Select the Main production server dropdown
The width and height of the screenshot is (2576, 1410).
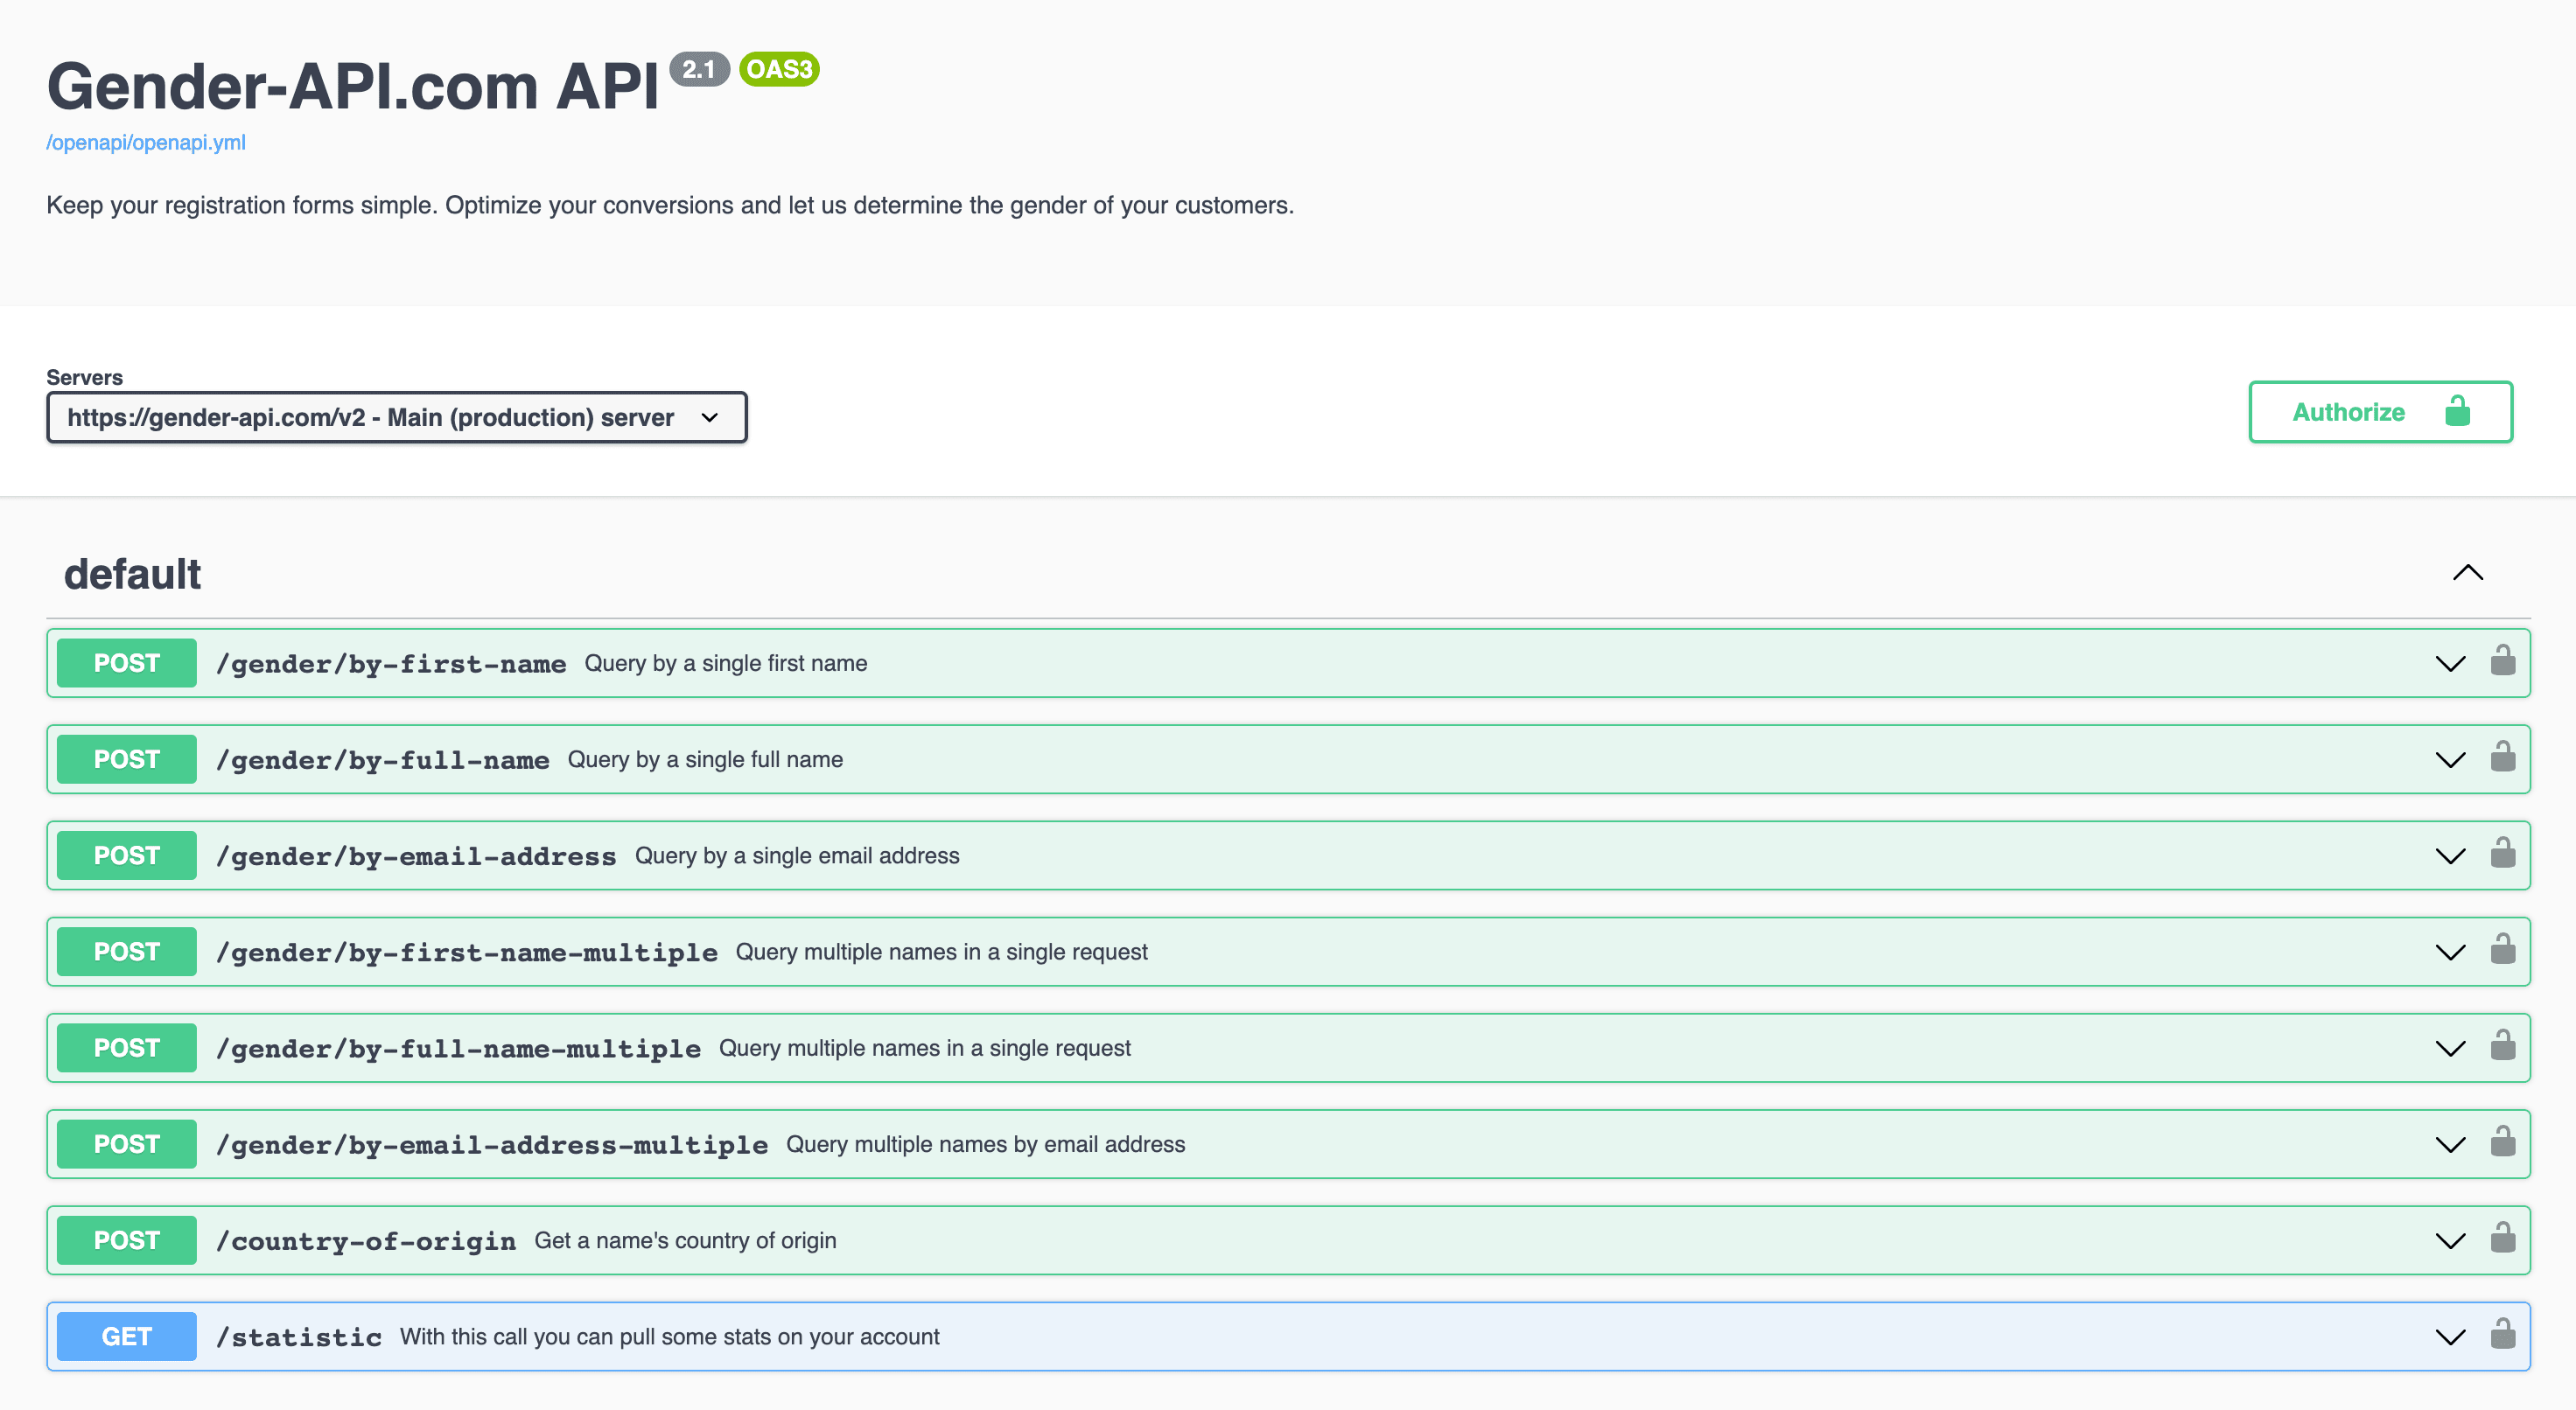(395, 416)
